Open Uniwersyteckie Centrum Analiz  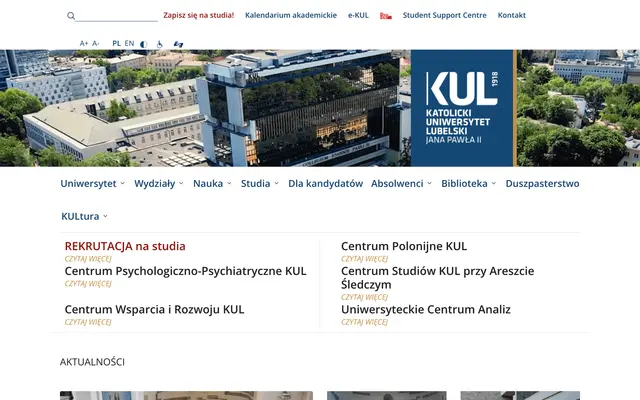point(426,309)
